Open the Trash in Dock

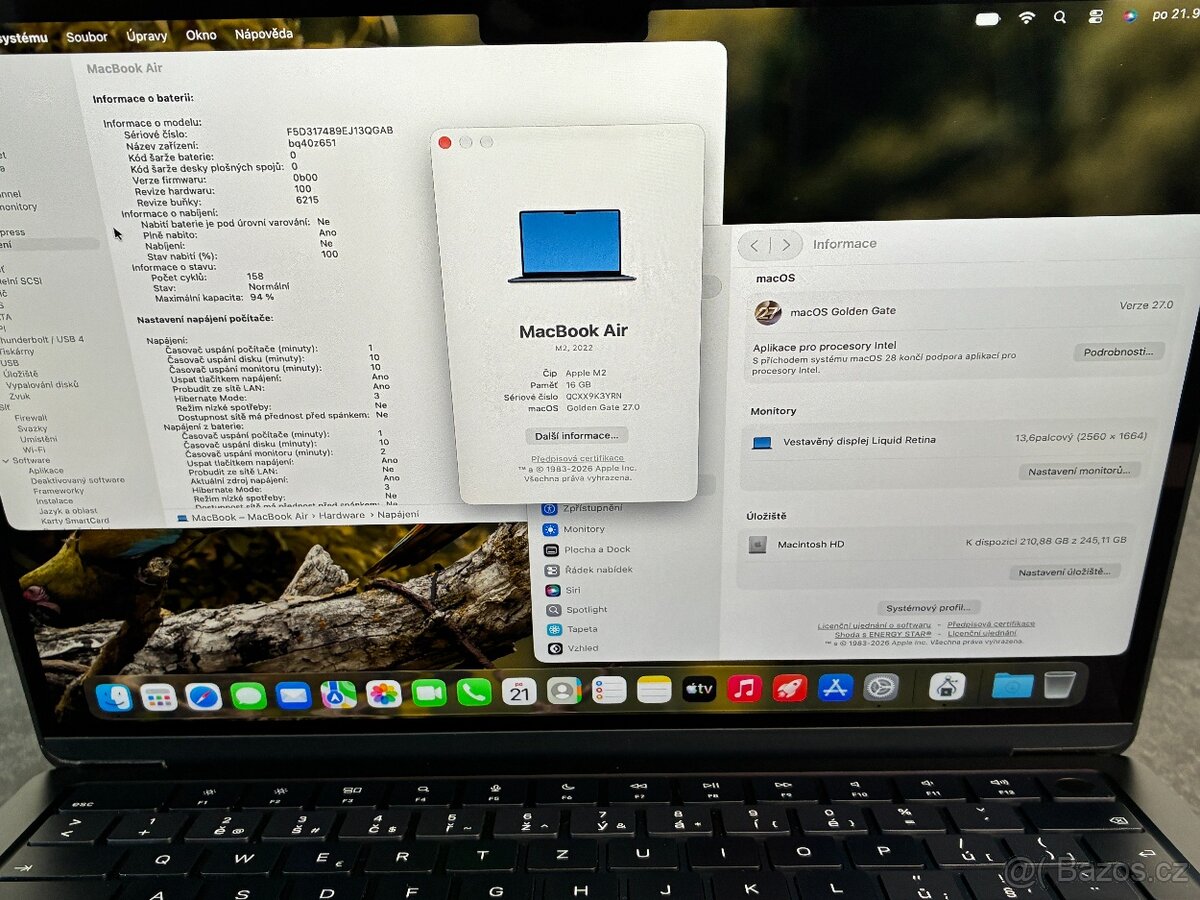(x=1059, y=684)
